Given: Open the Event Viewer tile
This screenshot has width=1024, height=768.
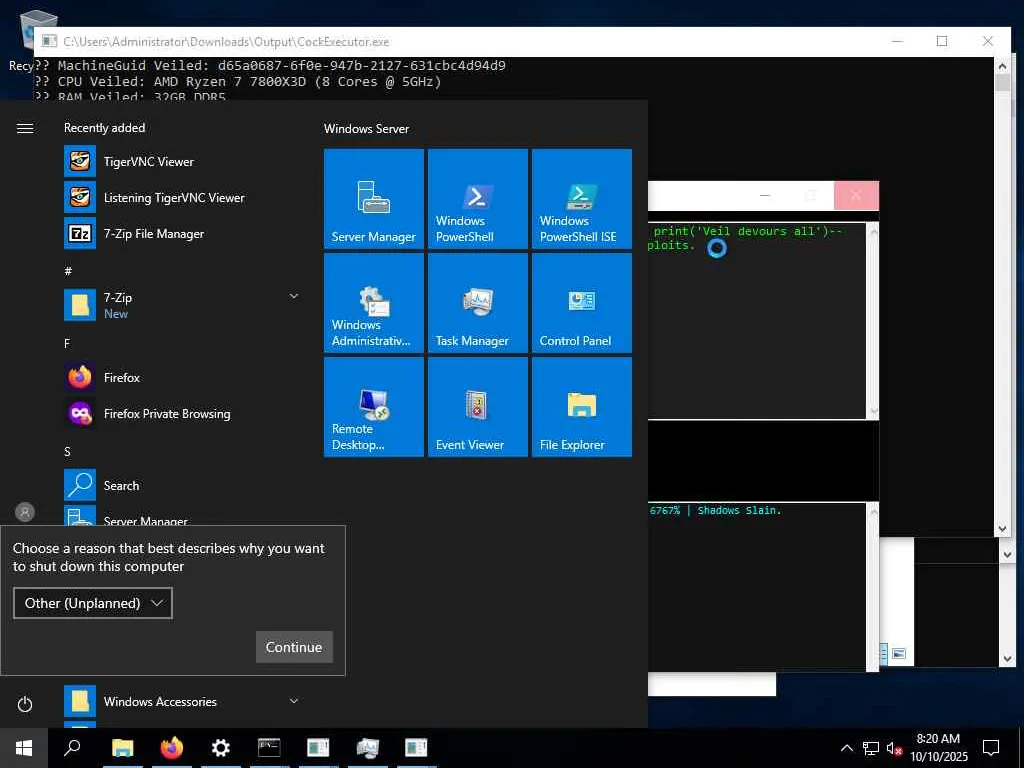Looking at the screenshot, I should (x=477, y=407).
